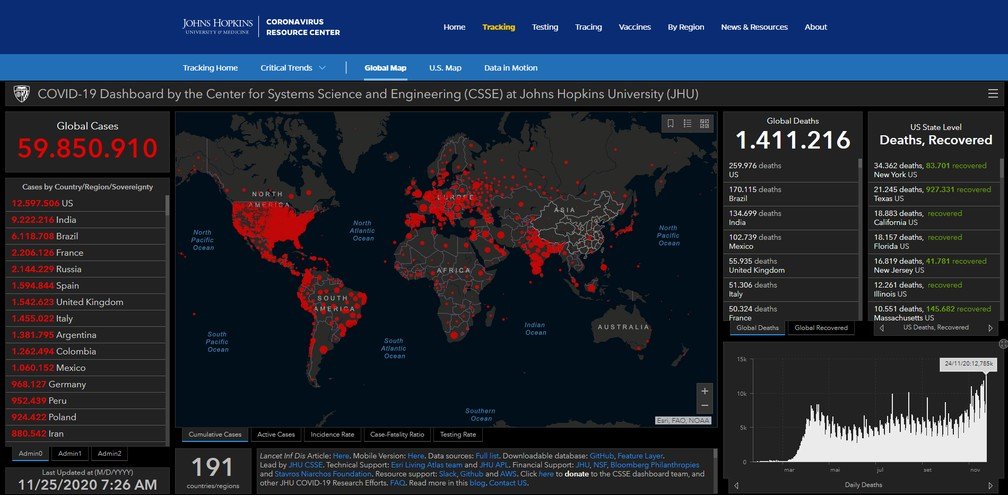Select India in the cases list
The image size is (1008, 495).
[x=86, y=220]
